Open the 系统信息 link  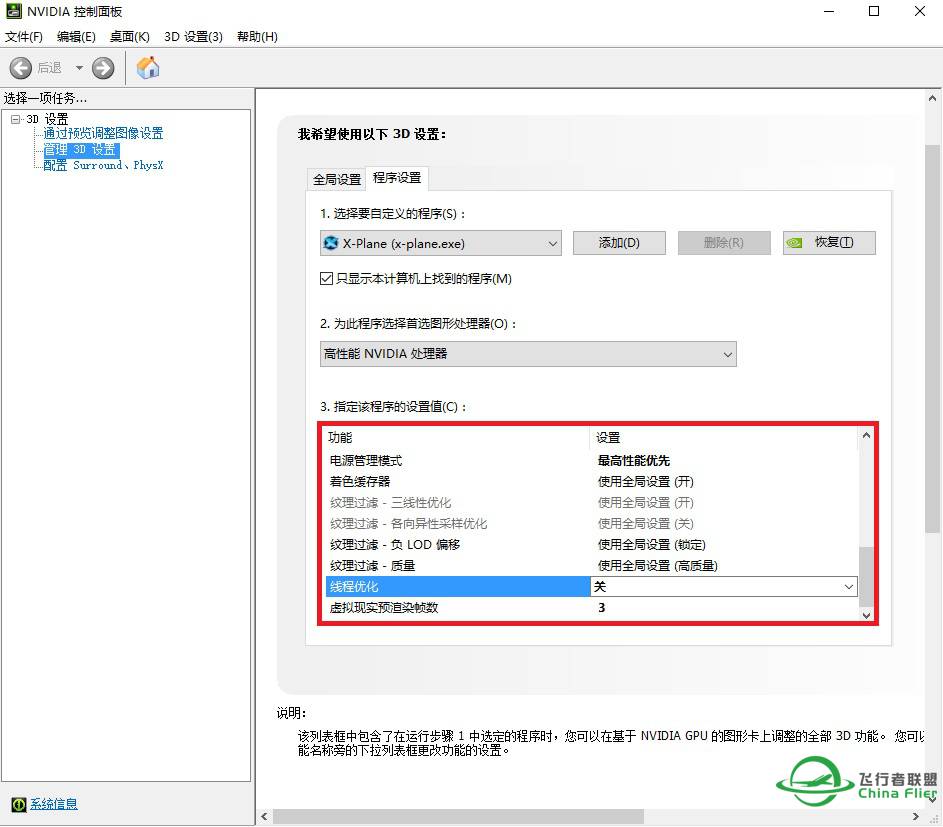(x=54, y=804)
